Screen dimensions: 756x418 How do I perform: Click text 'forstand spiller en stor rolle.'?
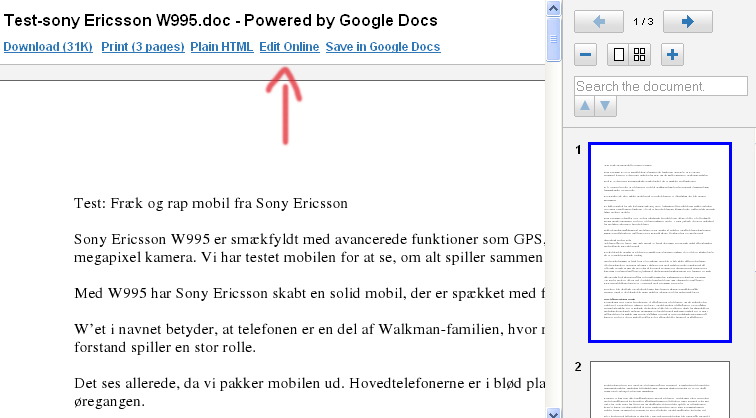165,347
